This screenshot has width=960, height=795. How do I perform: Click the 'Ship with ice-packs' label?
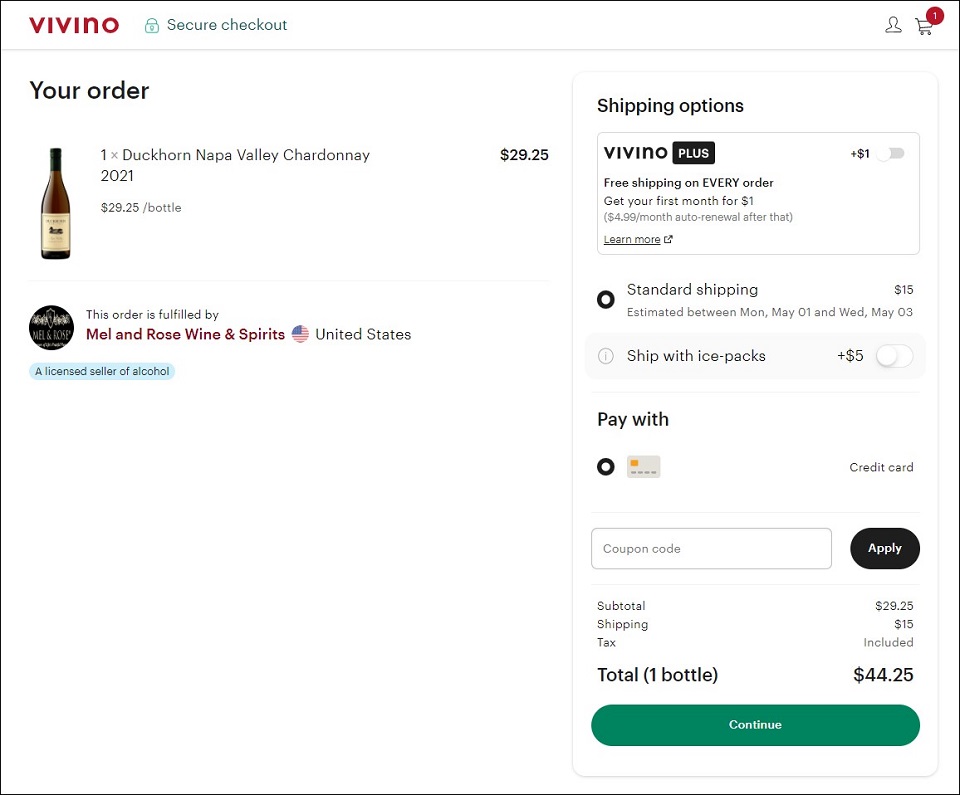click(x=696, y=356)
